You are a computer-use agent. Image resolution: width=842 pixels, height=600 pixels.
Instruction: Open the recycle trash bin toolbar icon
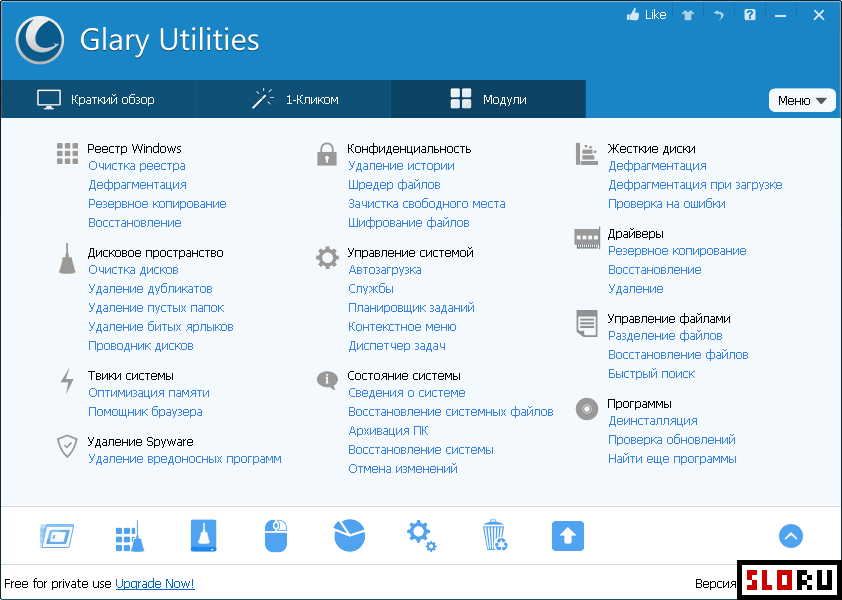click(x=495, y=536)
